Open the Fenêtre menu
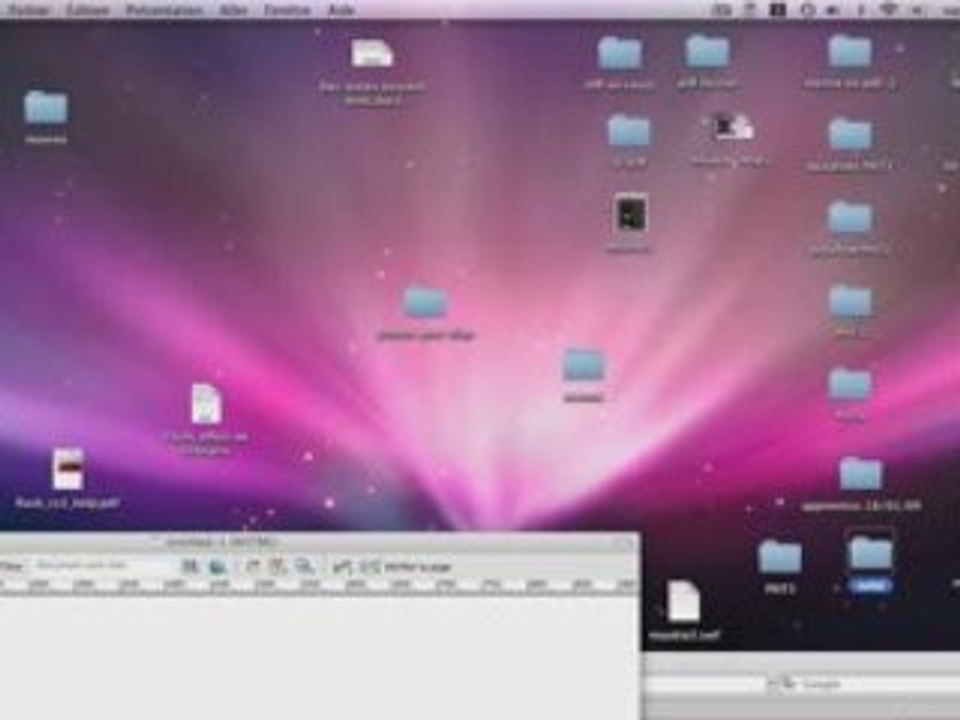Screen dimensions: 960x720 click(x=287, y=10)
